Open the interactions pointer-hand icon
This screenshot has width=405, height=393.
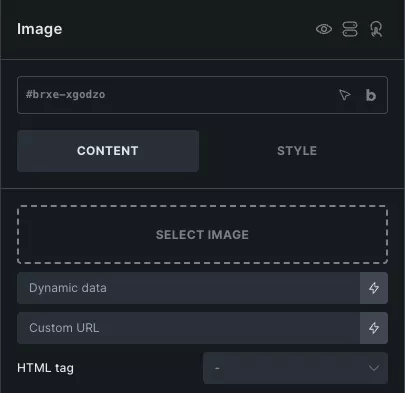click(x=376, y=29)
